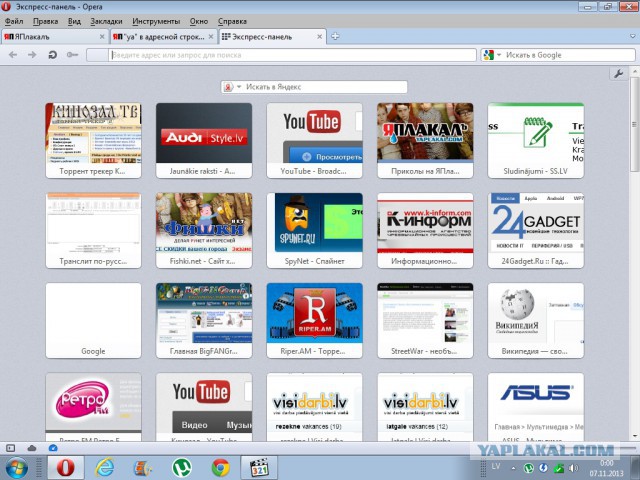Reload the page with the refresh icon
Image resolution: width=640 pixels, height=480 pixels.
[52, 55]
